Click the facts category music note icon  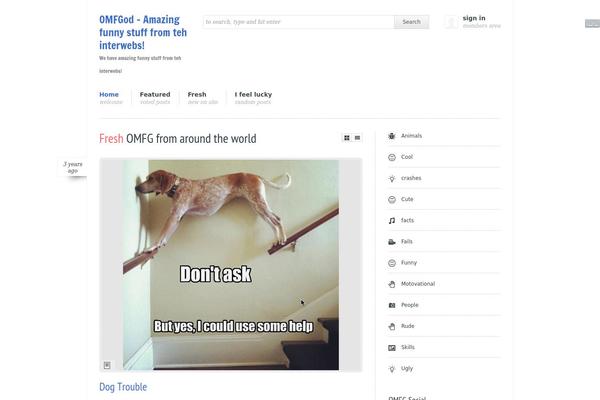pyautogui.click(x=392, y=220)
